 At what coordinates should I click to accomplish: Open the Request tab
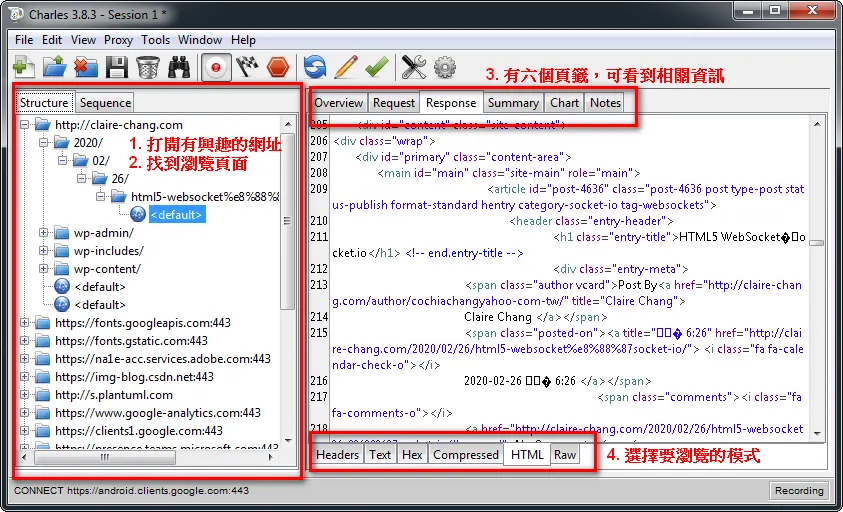click(x=394, y=103)
